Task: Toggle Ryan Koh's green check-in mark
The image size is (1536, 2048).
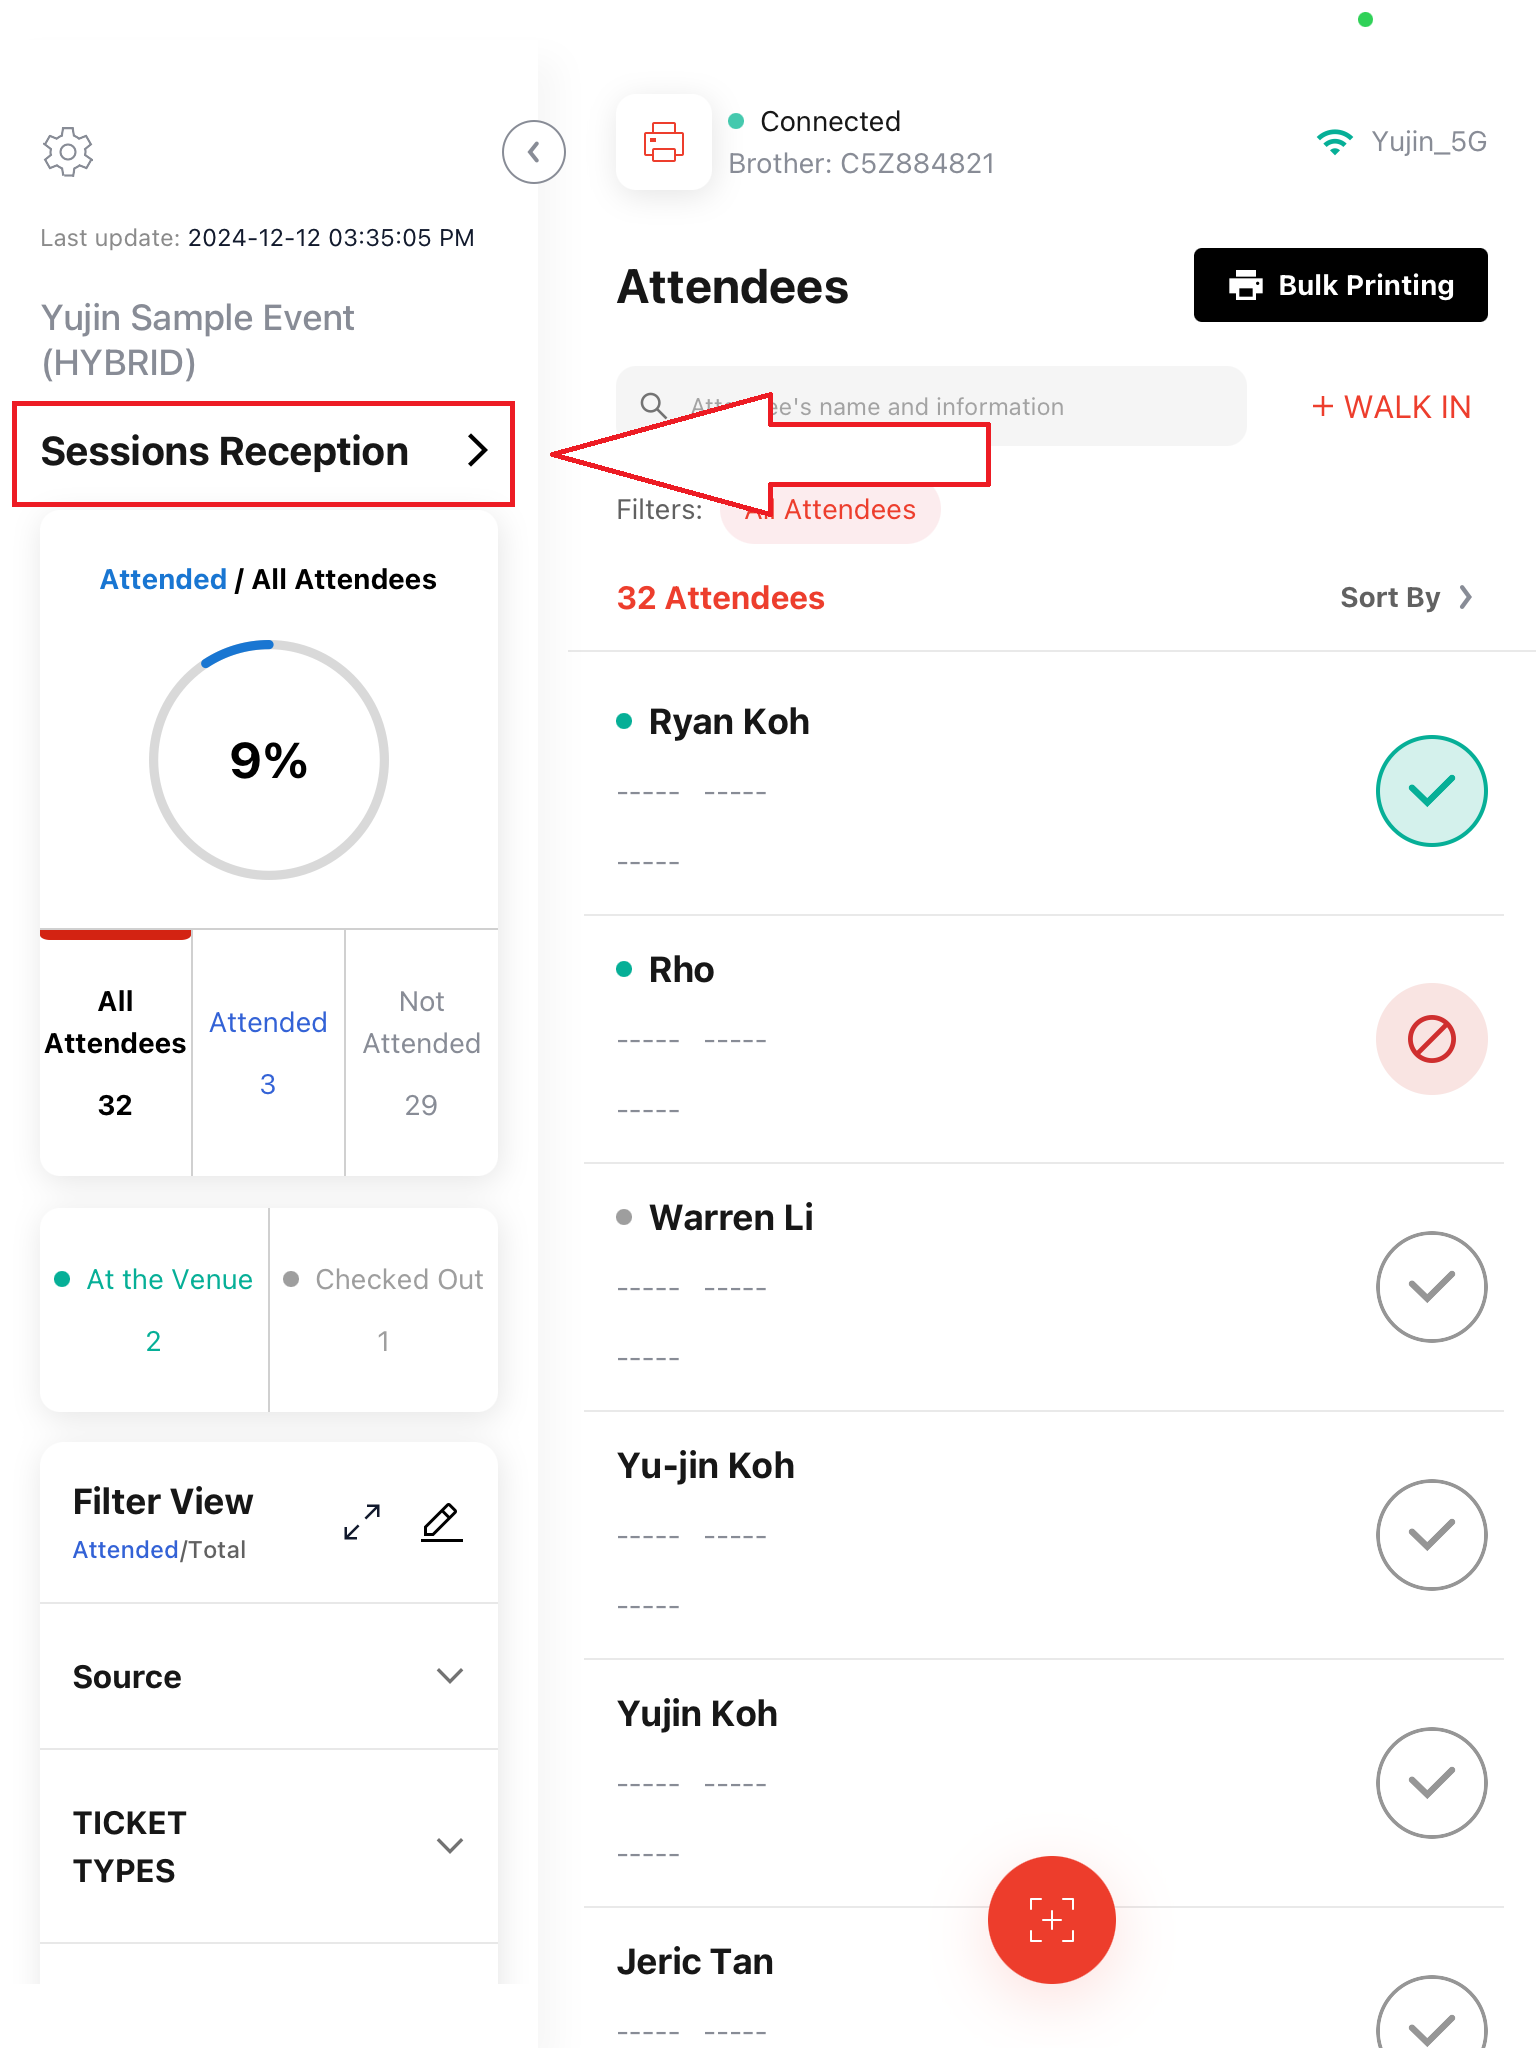Action: coord(1432,791)
